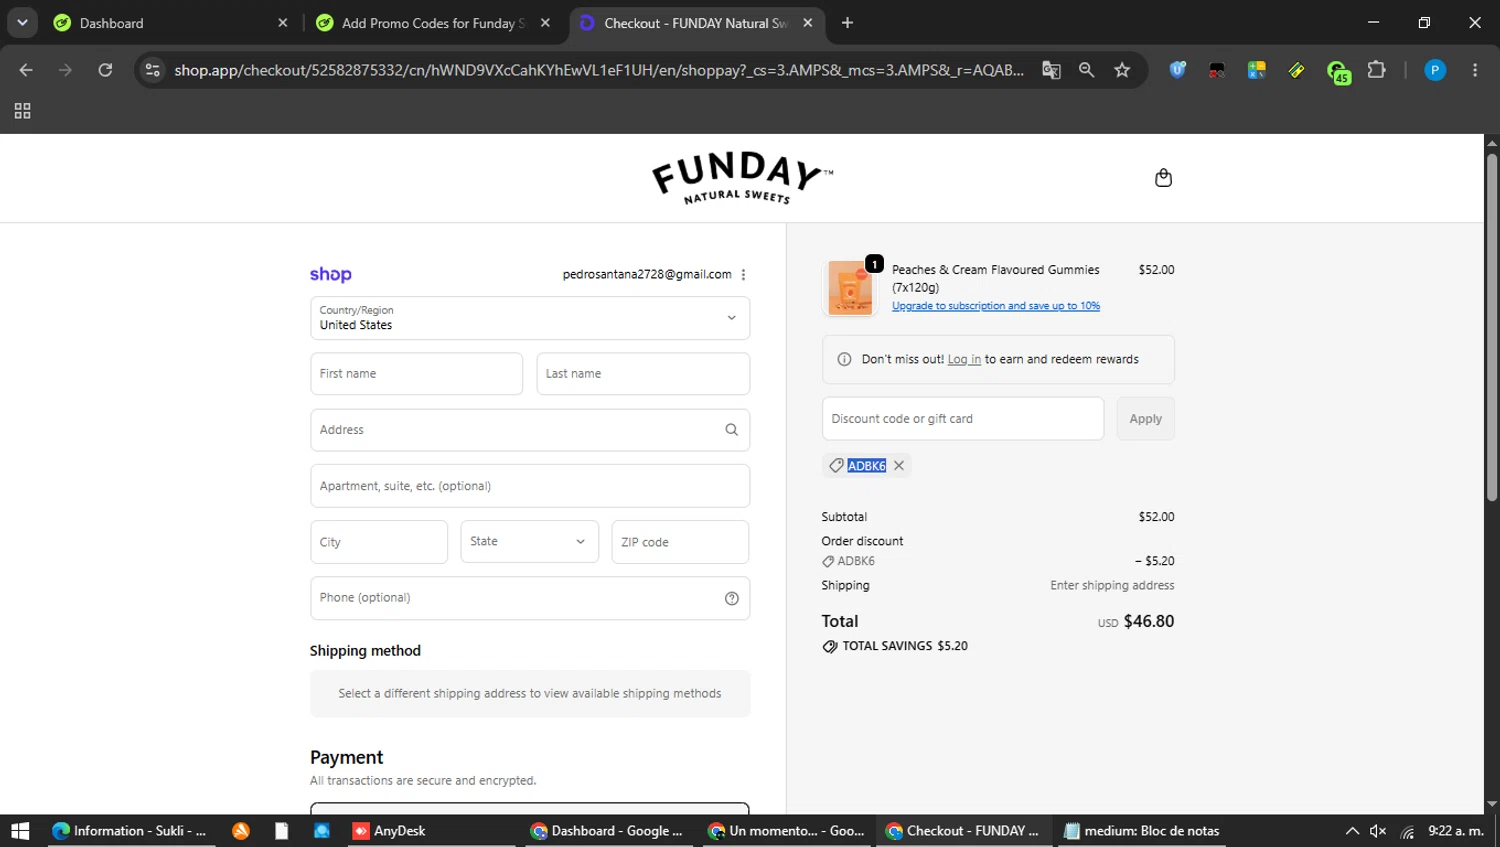
Task: Open the colorful squares extension icon
Action: (x=1257, y=70)
